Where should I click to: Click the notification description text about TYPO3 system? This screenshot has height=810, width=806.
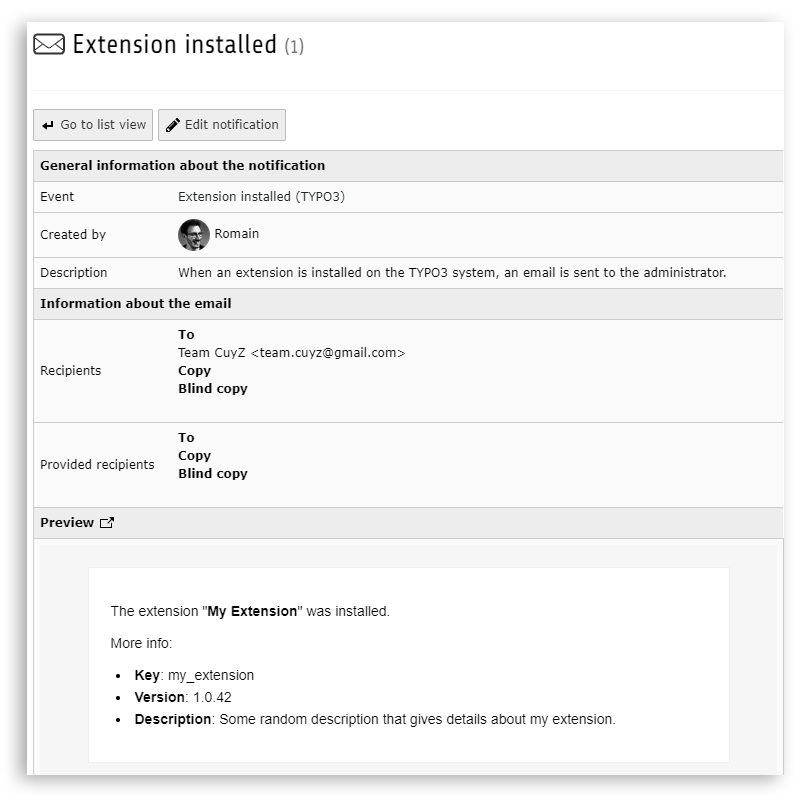point(452,273)
